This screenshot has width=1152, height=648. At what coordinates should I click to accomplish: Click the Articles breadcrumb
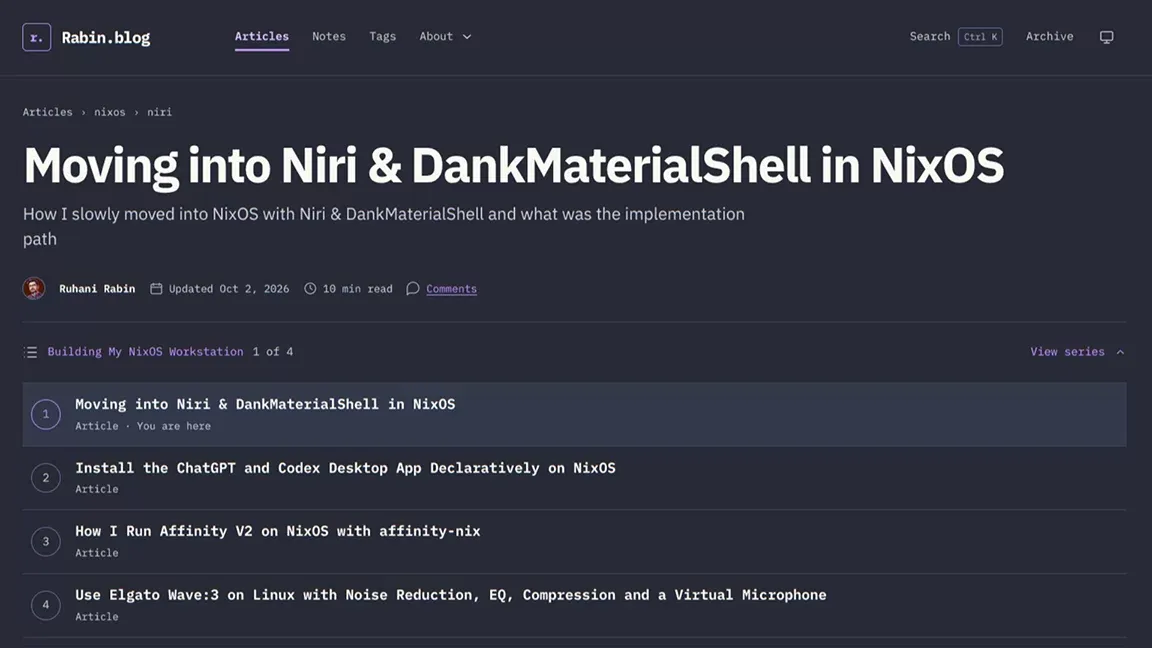coord(48,112)
